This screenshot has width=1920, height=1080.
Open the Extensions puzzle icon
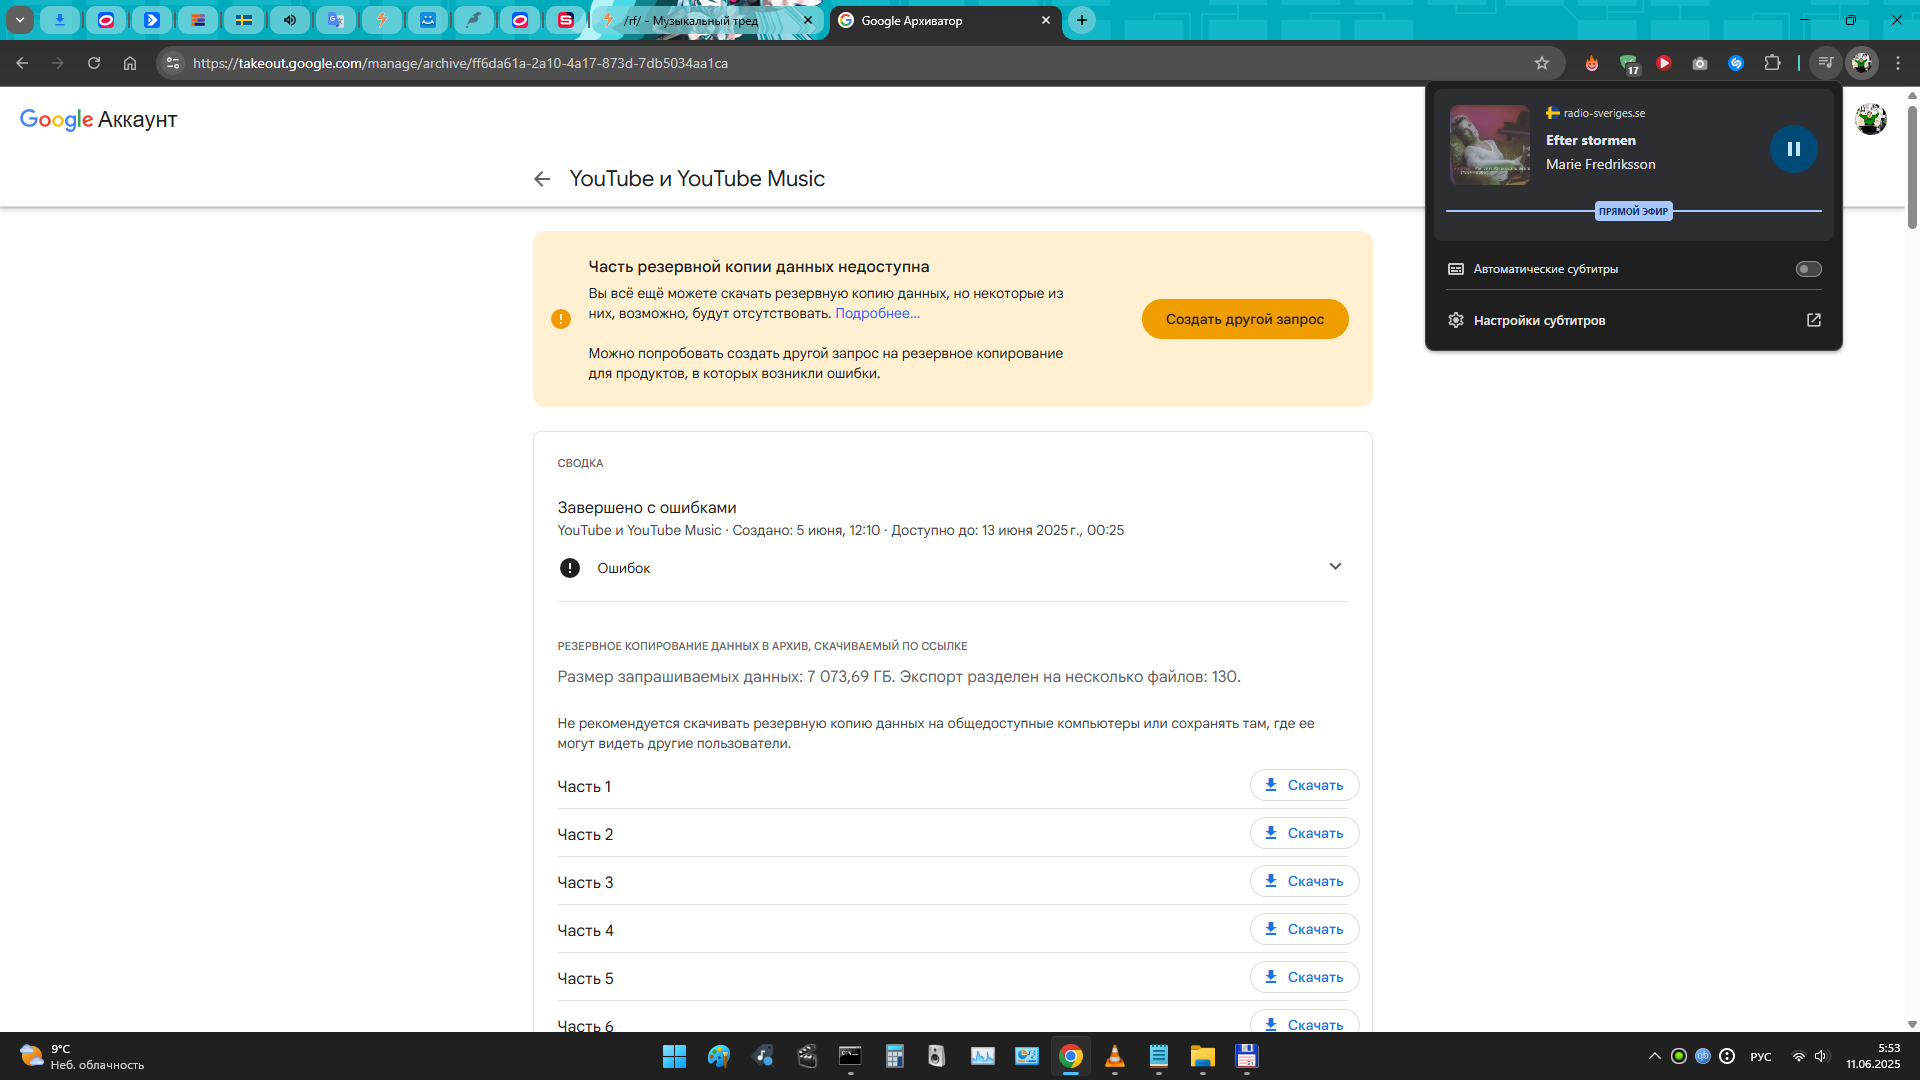point(1772,63)
